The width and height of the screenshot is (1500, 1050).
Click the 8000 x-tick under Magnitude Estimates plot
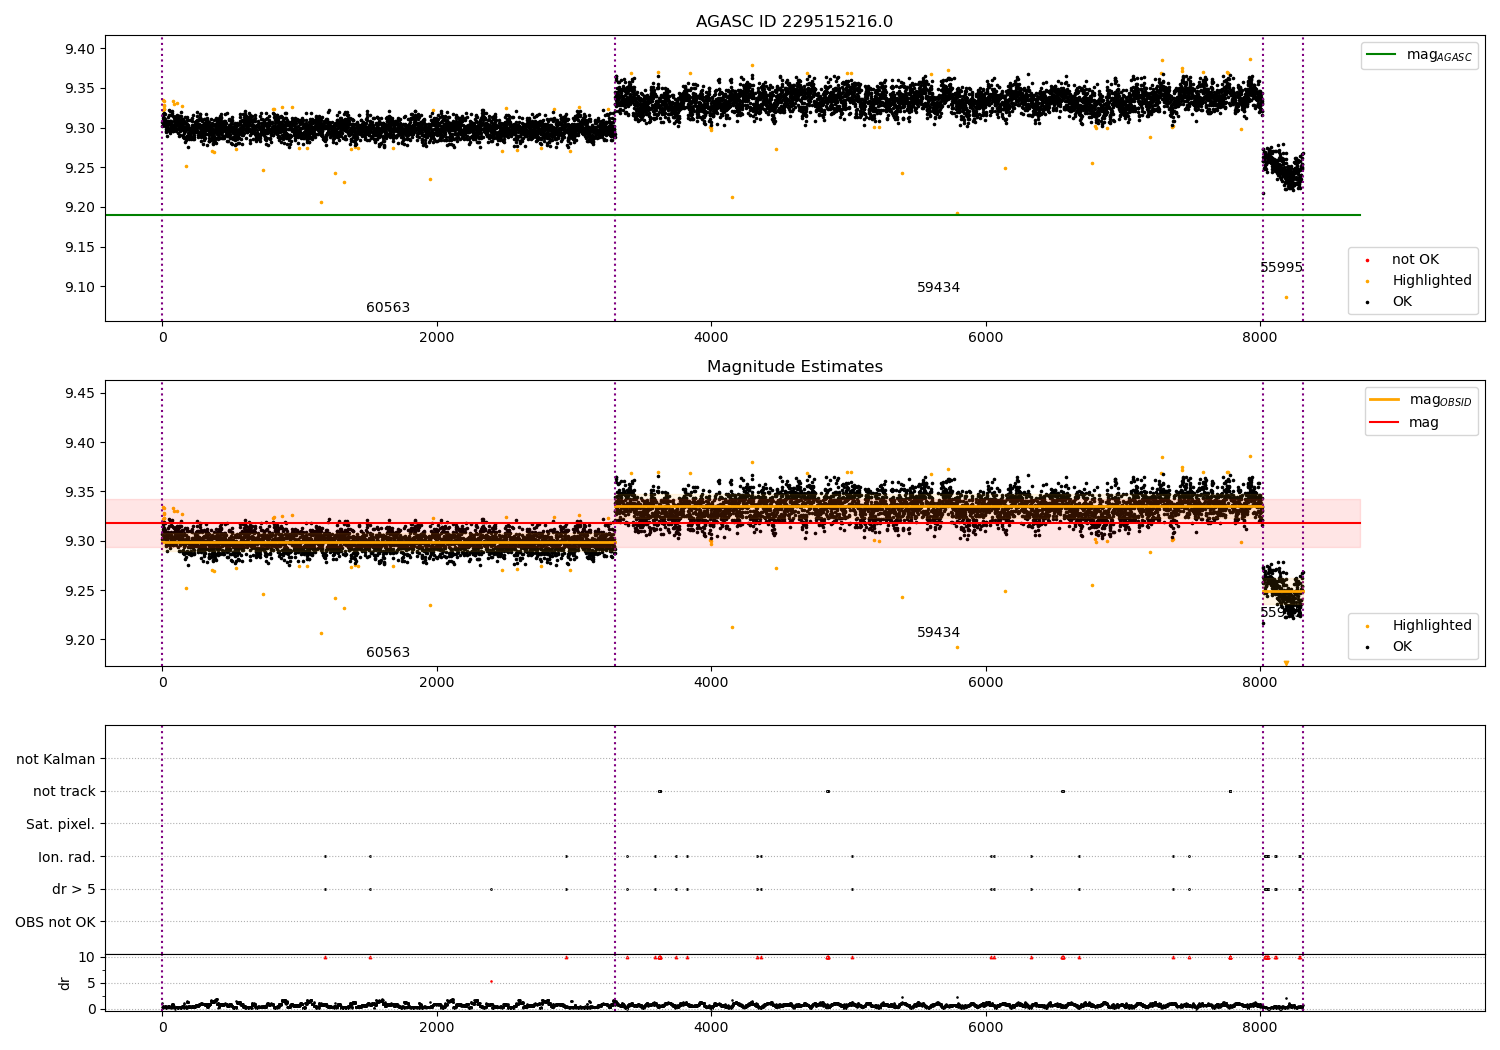click(1260, 682)
